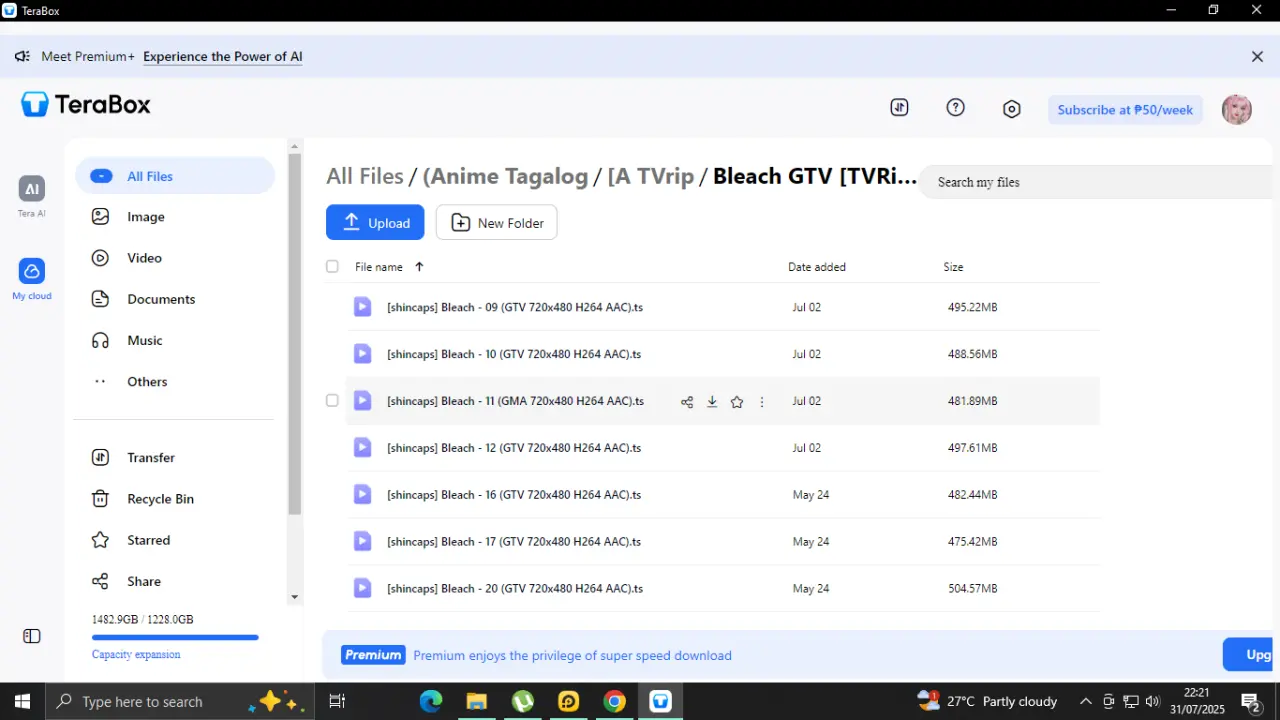This screenshot has width=1280, height=720.
Task: Click the video file icon for Bleach - 10
Action: click(x=363, y=354)
